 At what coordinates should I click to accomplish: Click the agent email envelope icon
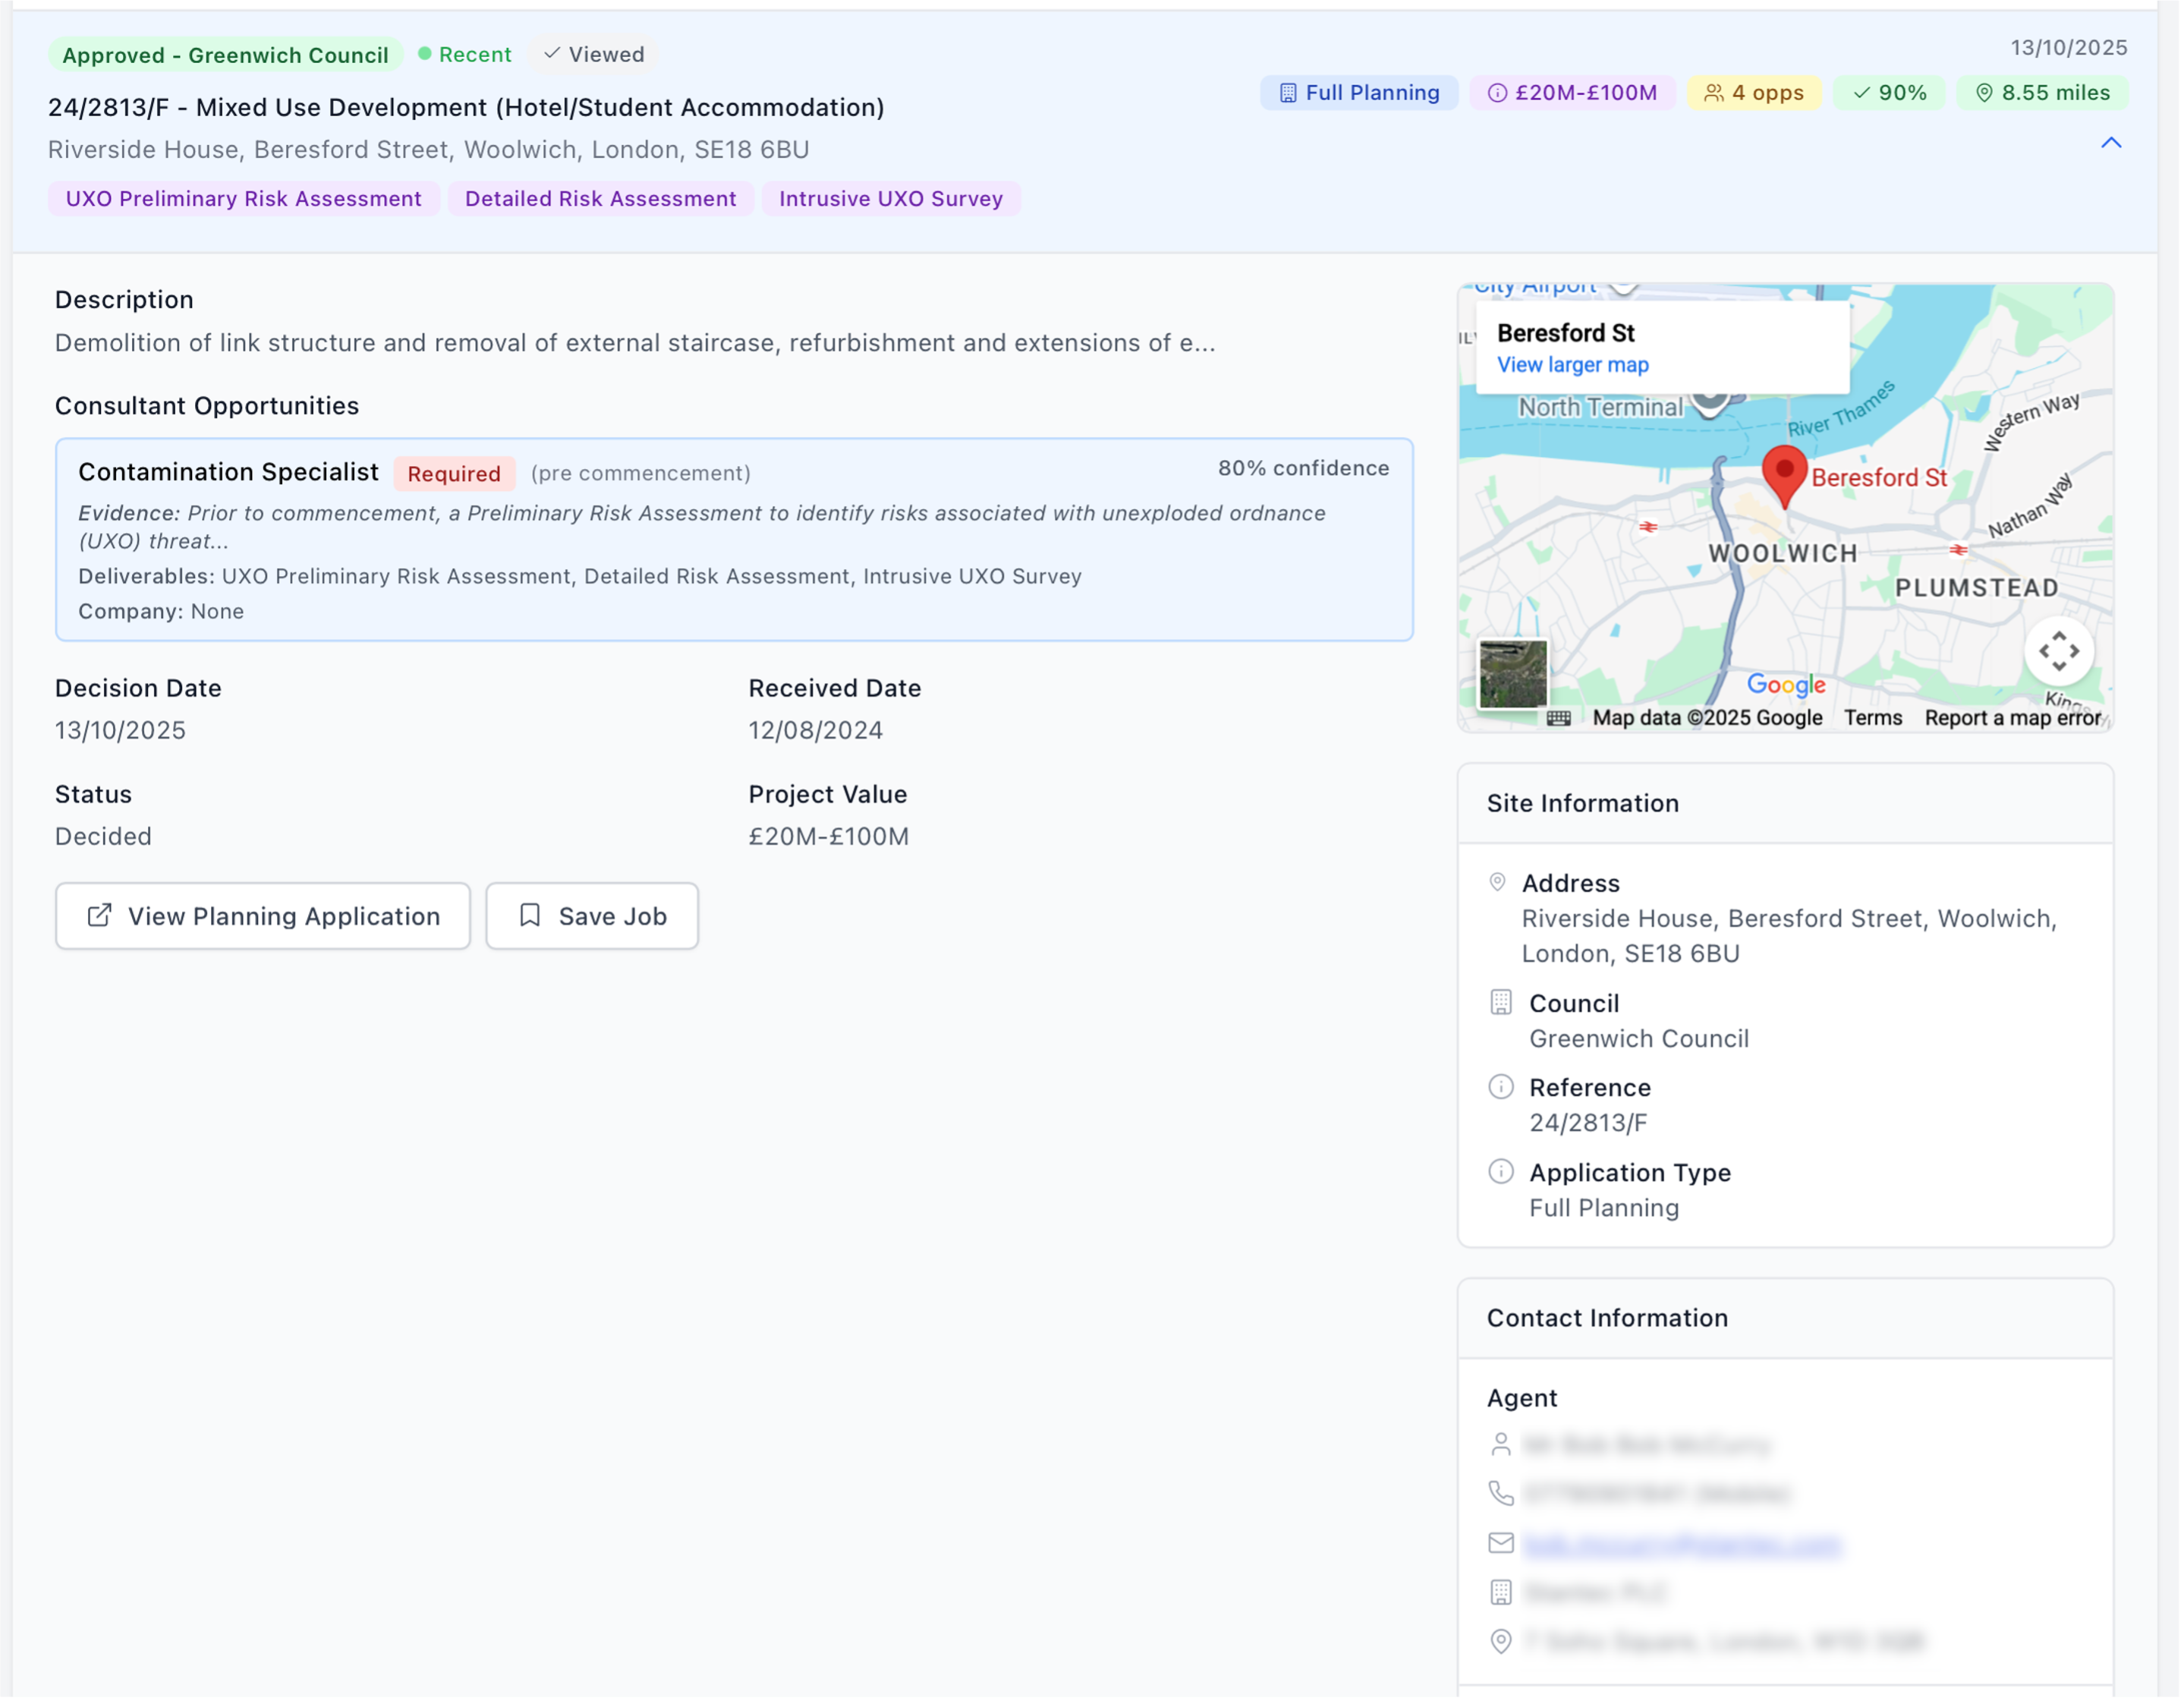tap(1504, 1546)
